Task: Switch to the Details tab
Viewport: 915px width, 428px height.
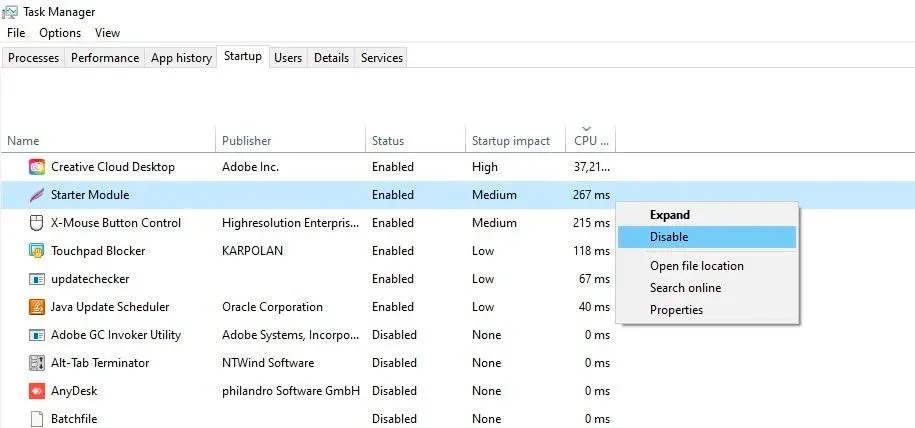Action: (331, 58)
